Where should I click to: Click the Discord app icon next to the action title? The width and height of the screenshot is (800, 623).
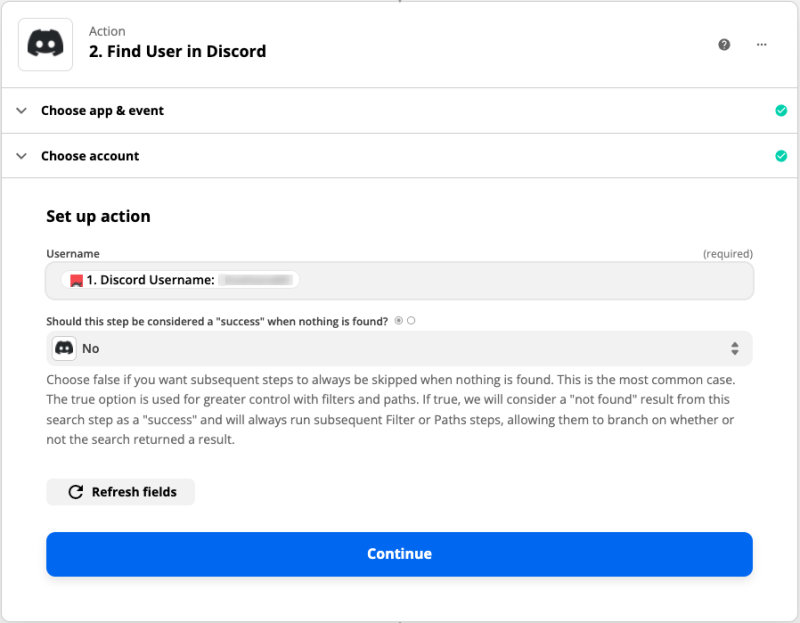click(x=45, y=45)
